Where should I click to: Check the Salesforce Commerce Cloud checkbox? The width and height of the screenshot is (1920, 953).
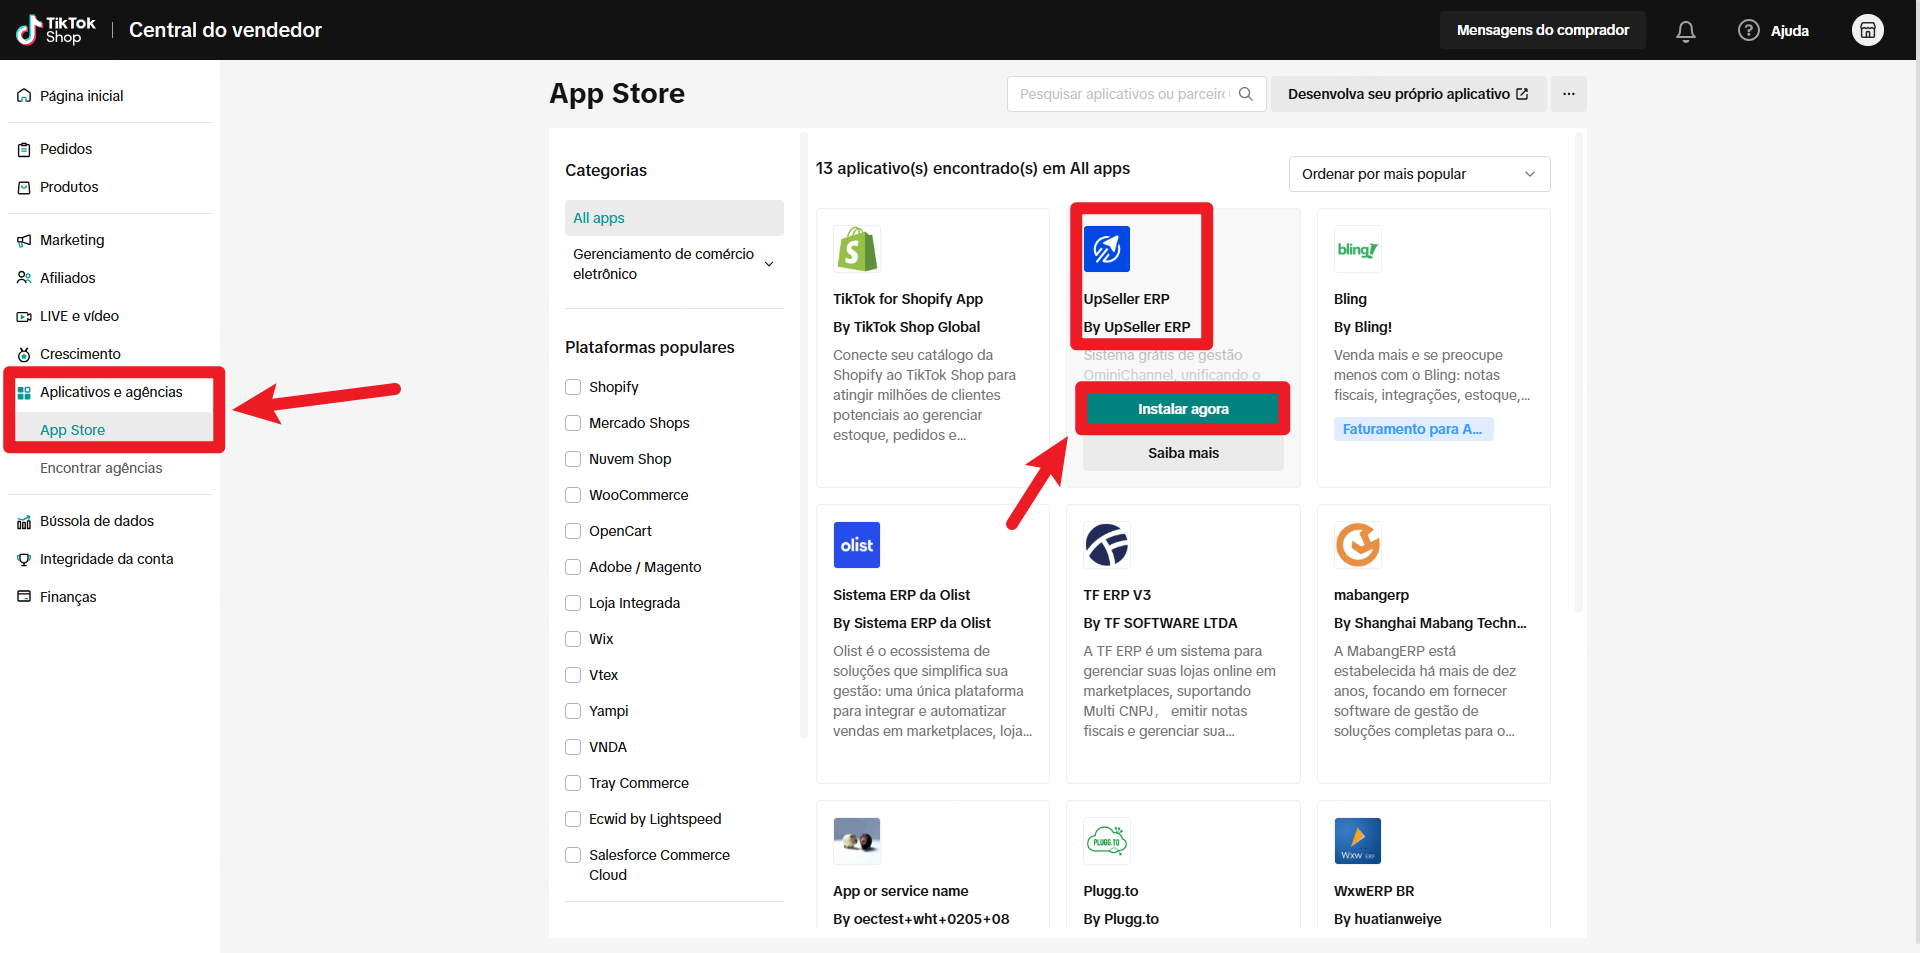pyautogui.click(x=573, y=855)
